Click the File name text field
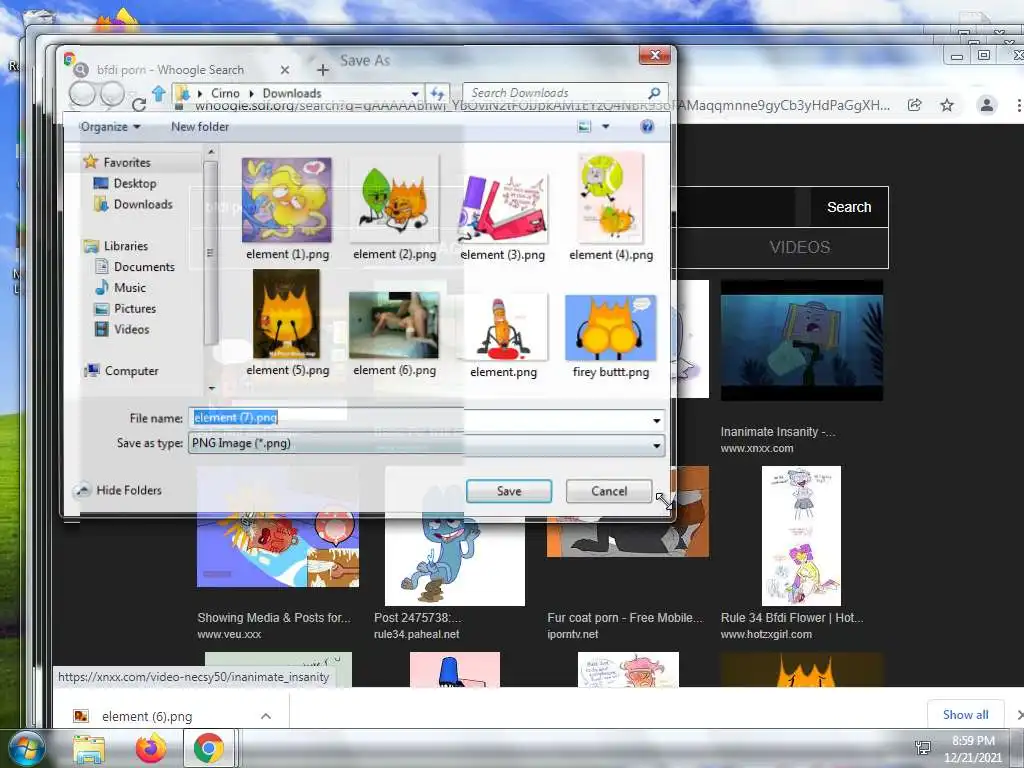 pos(418,419)
